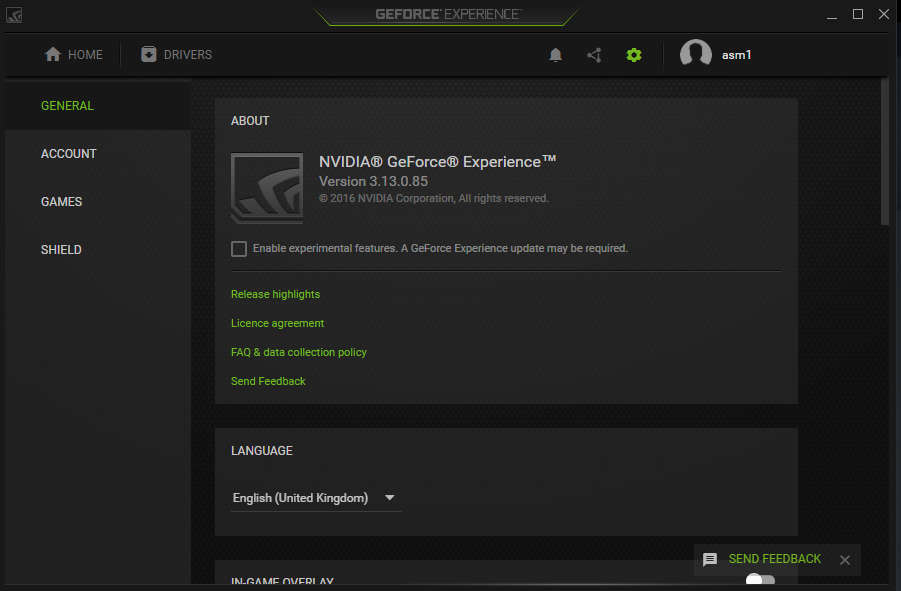Screen dimensions: 901x591
Task: Click the ABOUT section heading
Action: pyautogui.click(x=250, y=121)
